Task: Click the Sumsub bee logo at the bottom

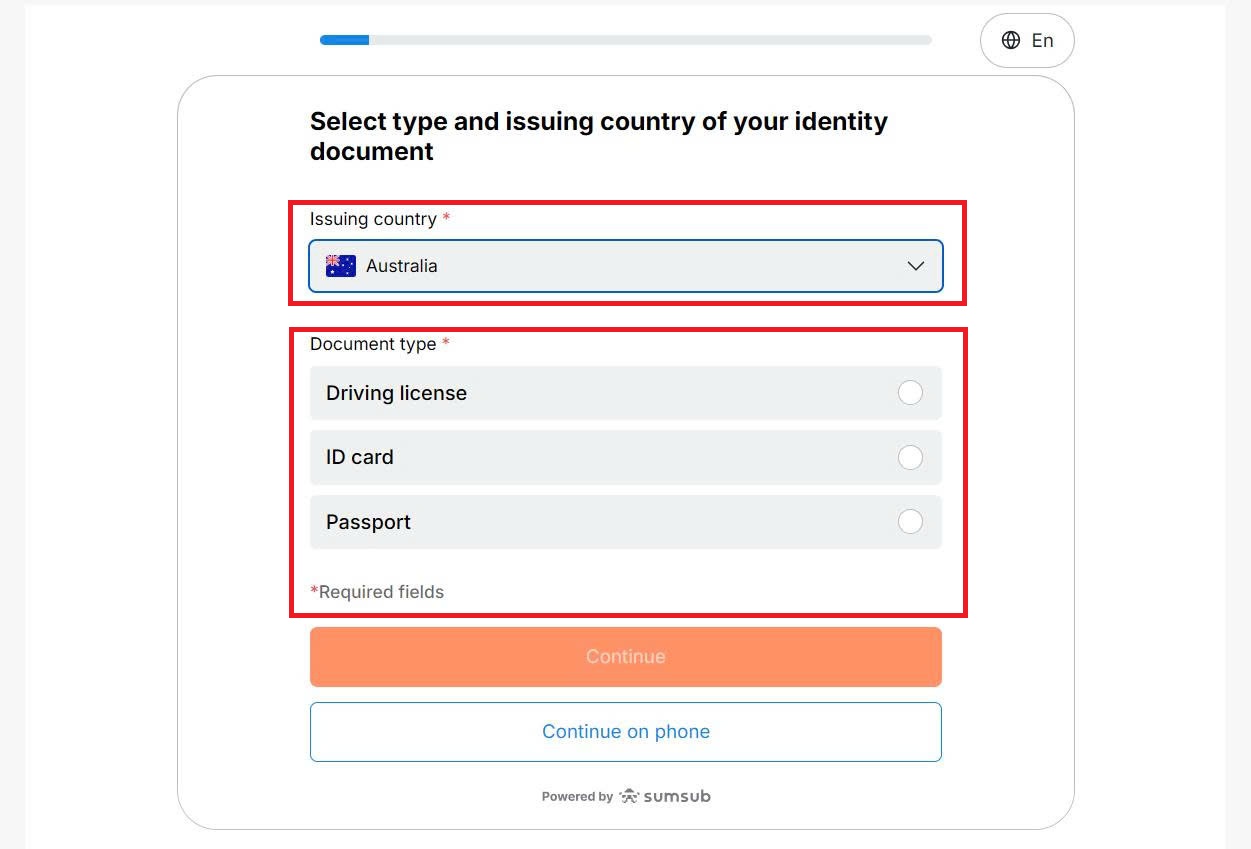Action: tap(629, 795)
